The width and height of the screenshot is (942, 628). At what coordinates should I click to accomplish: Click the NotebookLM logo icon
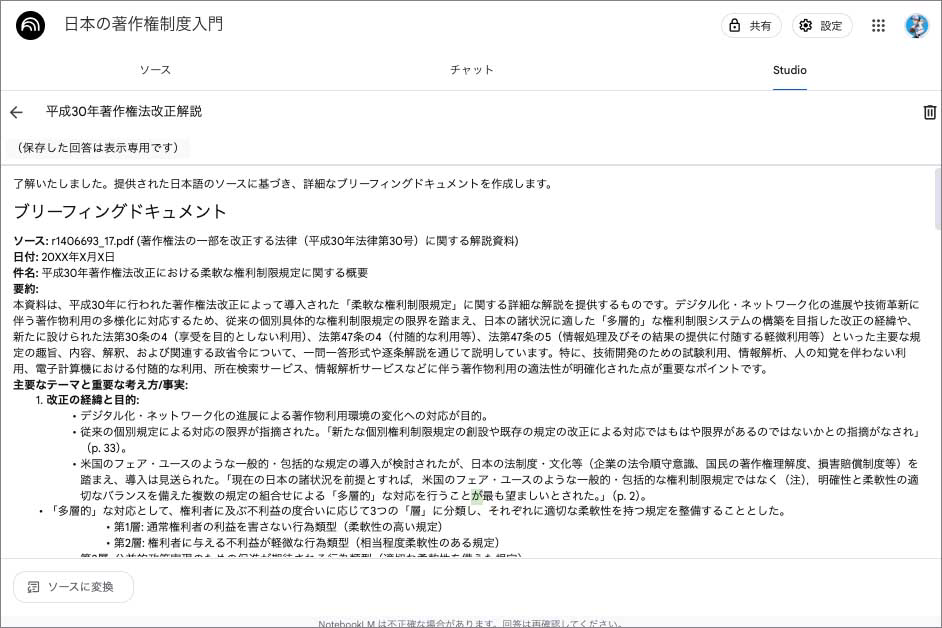click(31, 26)
